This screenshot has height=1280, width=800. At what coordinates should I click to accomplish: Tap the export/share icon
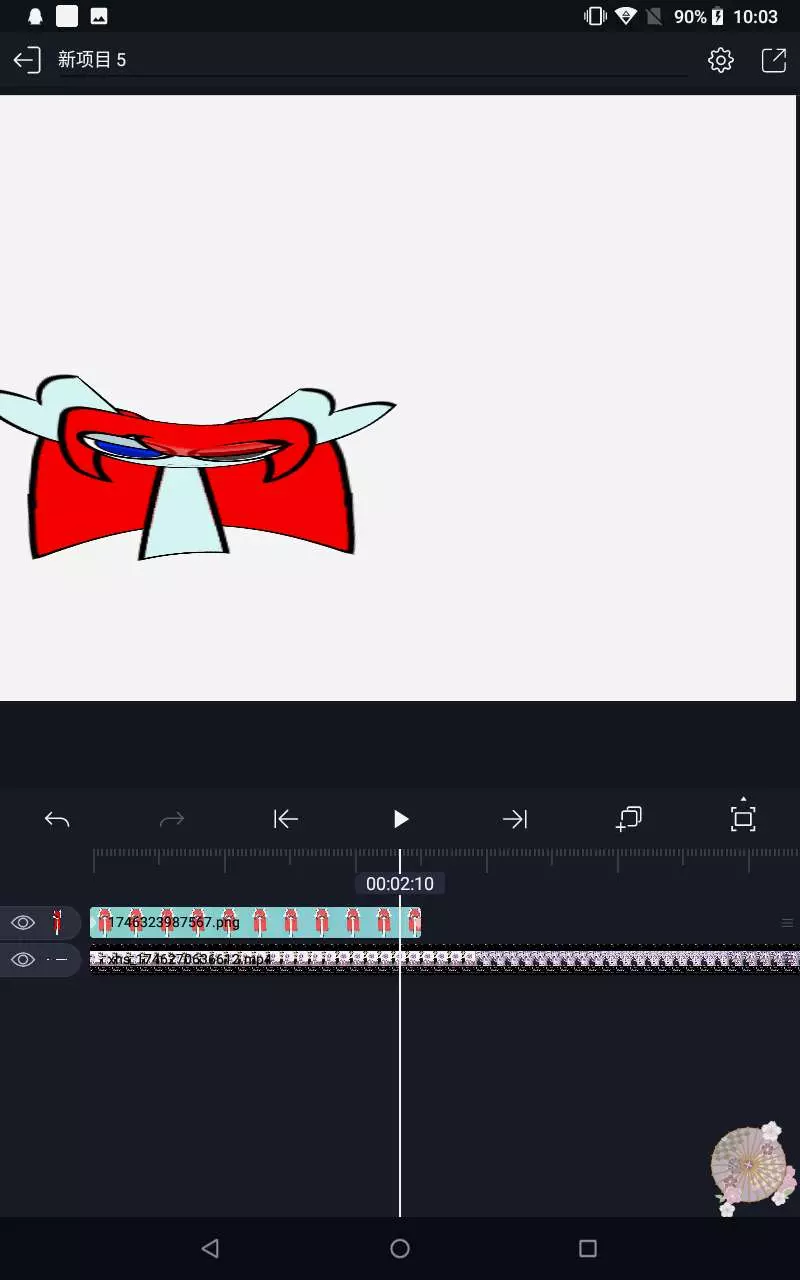click(x=774, y=60)
